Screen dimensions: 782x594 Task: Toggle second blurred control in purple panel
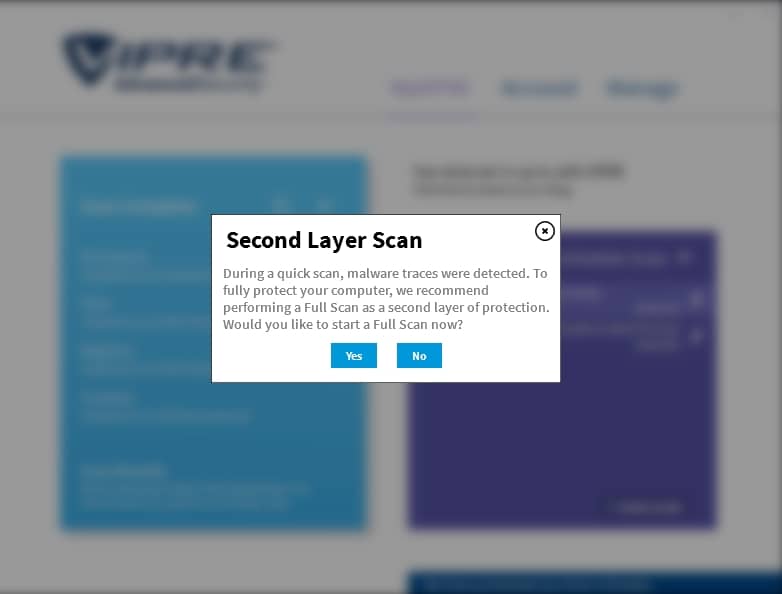(697, 336)
